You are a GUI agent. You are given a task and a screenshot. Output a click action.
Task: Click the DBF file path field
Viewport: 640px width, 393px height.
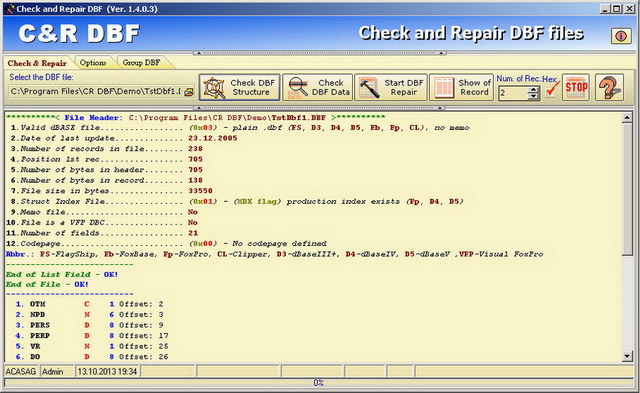click(x=96, y=91)
